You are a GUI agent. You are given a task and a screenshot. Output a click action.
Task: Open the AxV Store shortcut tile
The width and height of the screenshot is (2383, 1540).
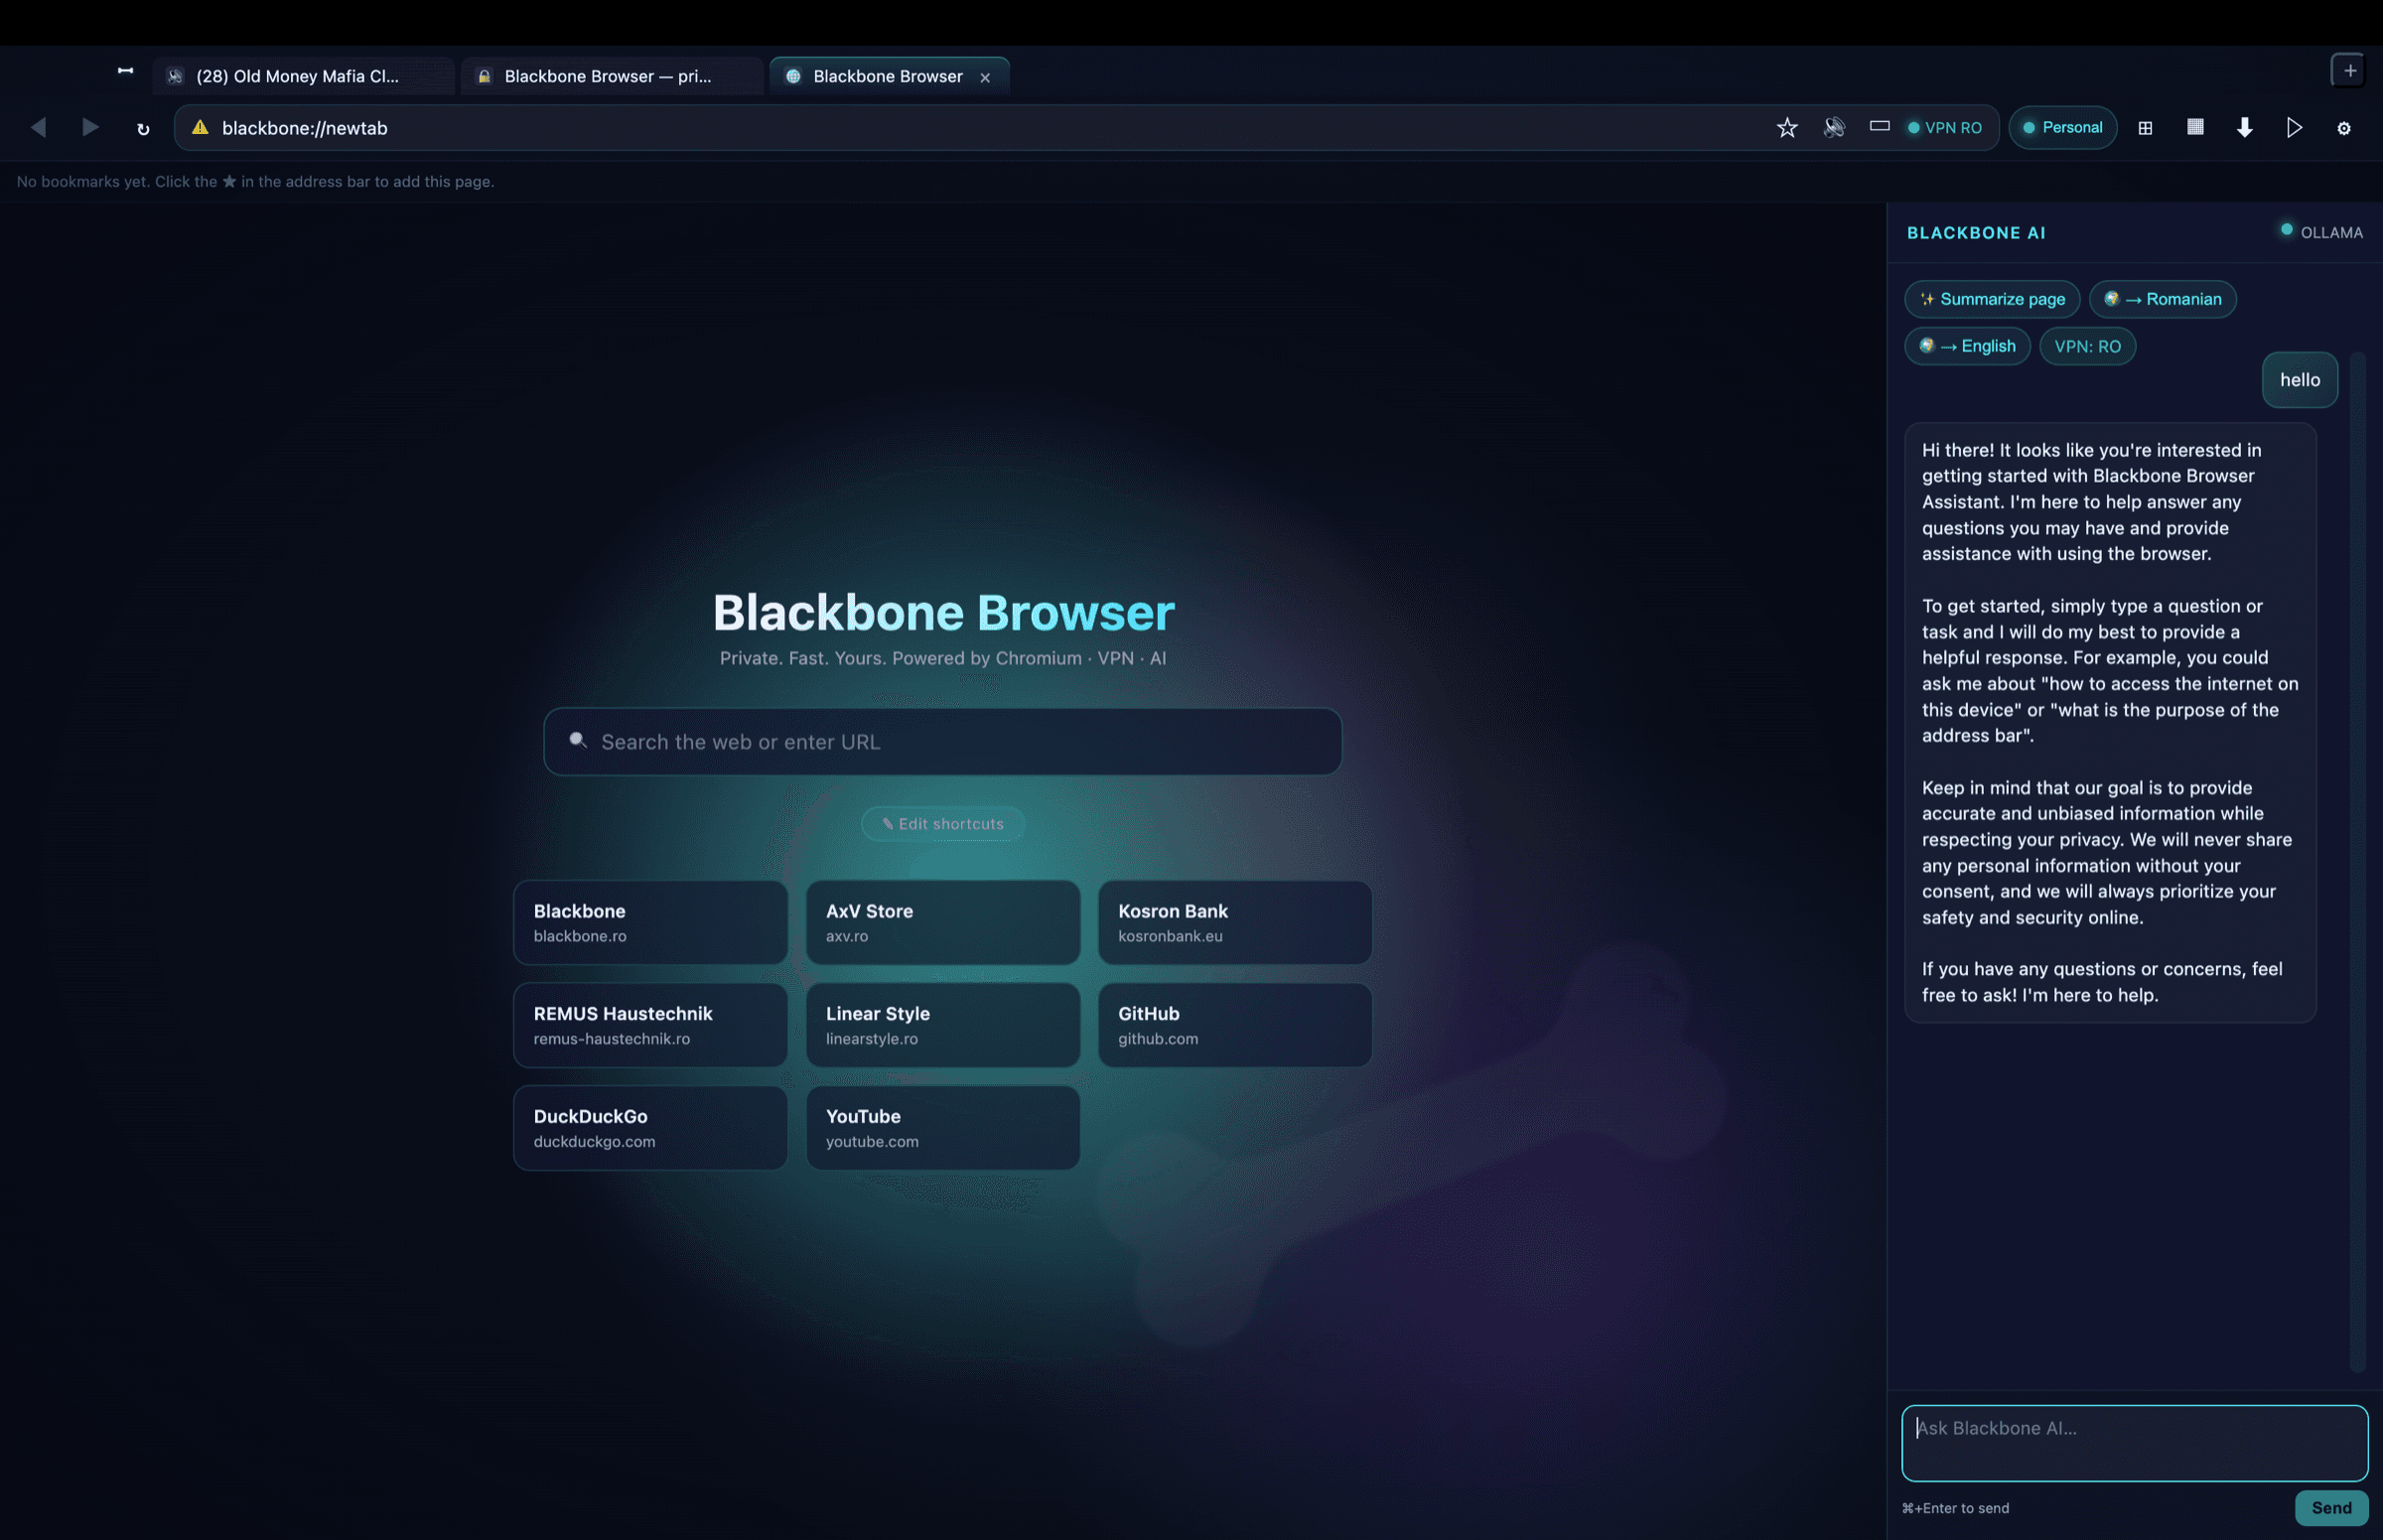943,923
